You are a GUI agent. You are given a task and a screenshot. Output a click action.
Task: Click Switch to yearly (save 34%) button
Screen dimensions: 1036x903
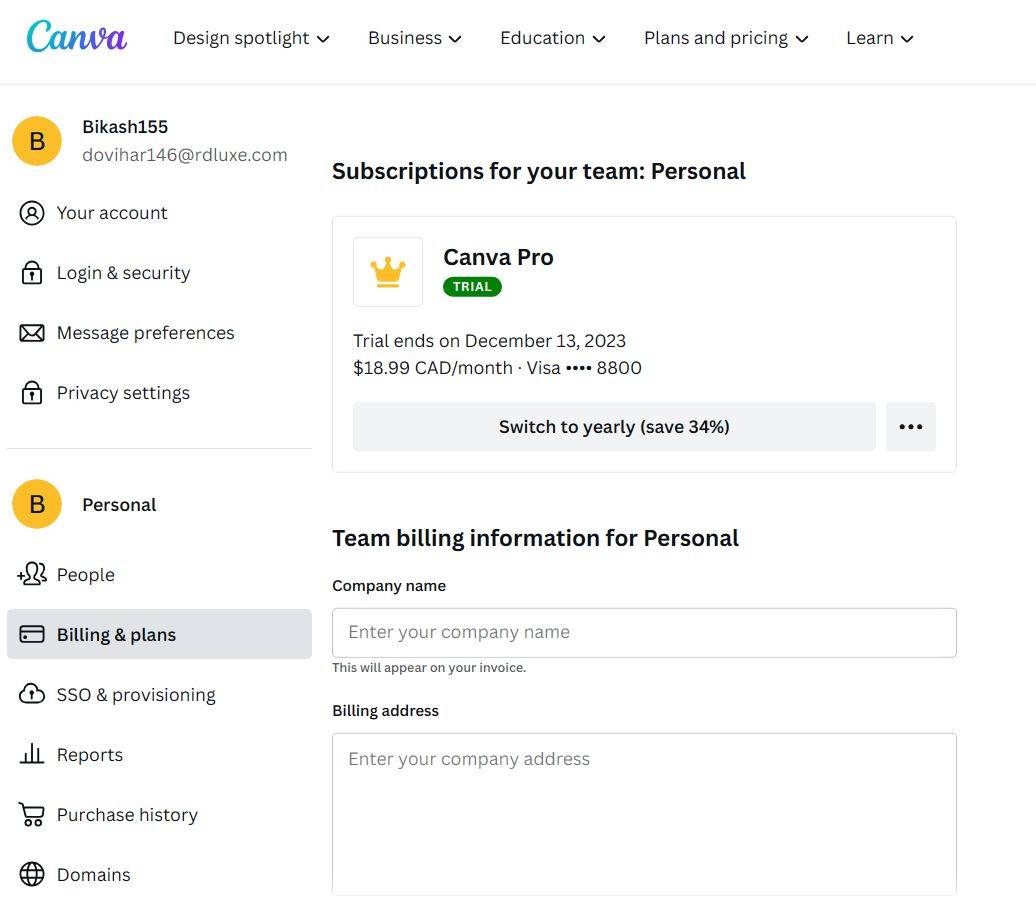pyautogui.click(x=614, y=427)
